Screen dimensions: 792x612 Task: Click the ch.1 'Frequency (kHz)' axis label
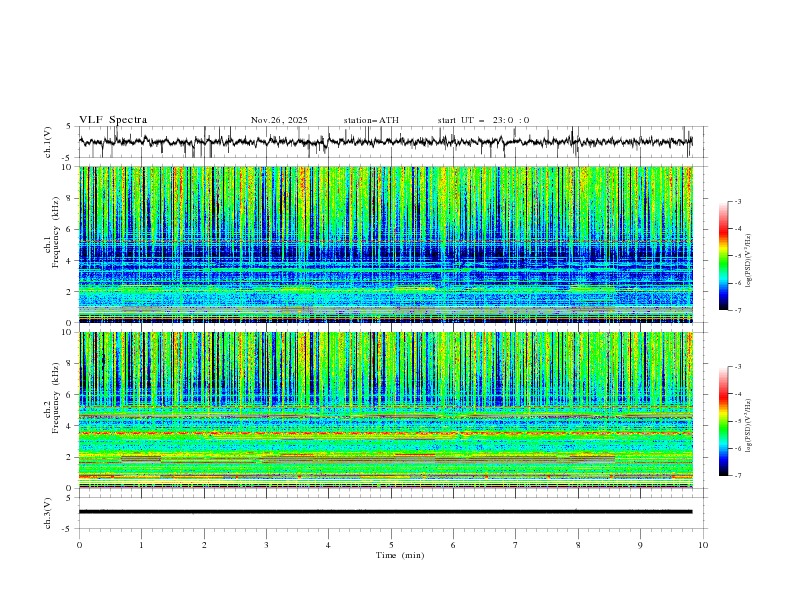(x=56, y=233)
